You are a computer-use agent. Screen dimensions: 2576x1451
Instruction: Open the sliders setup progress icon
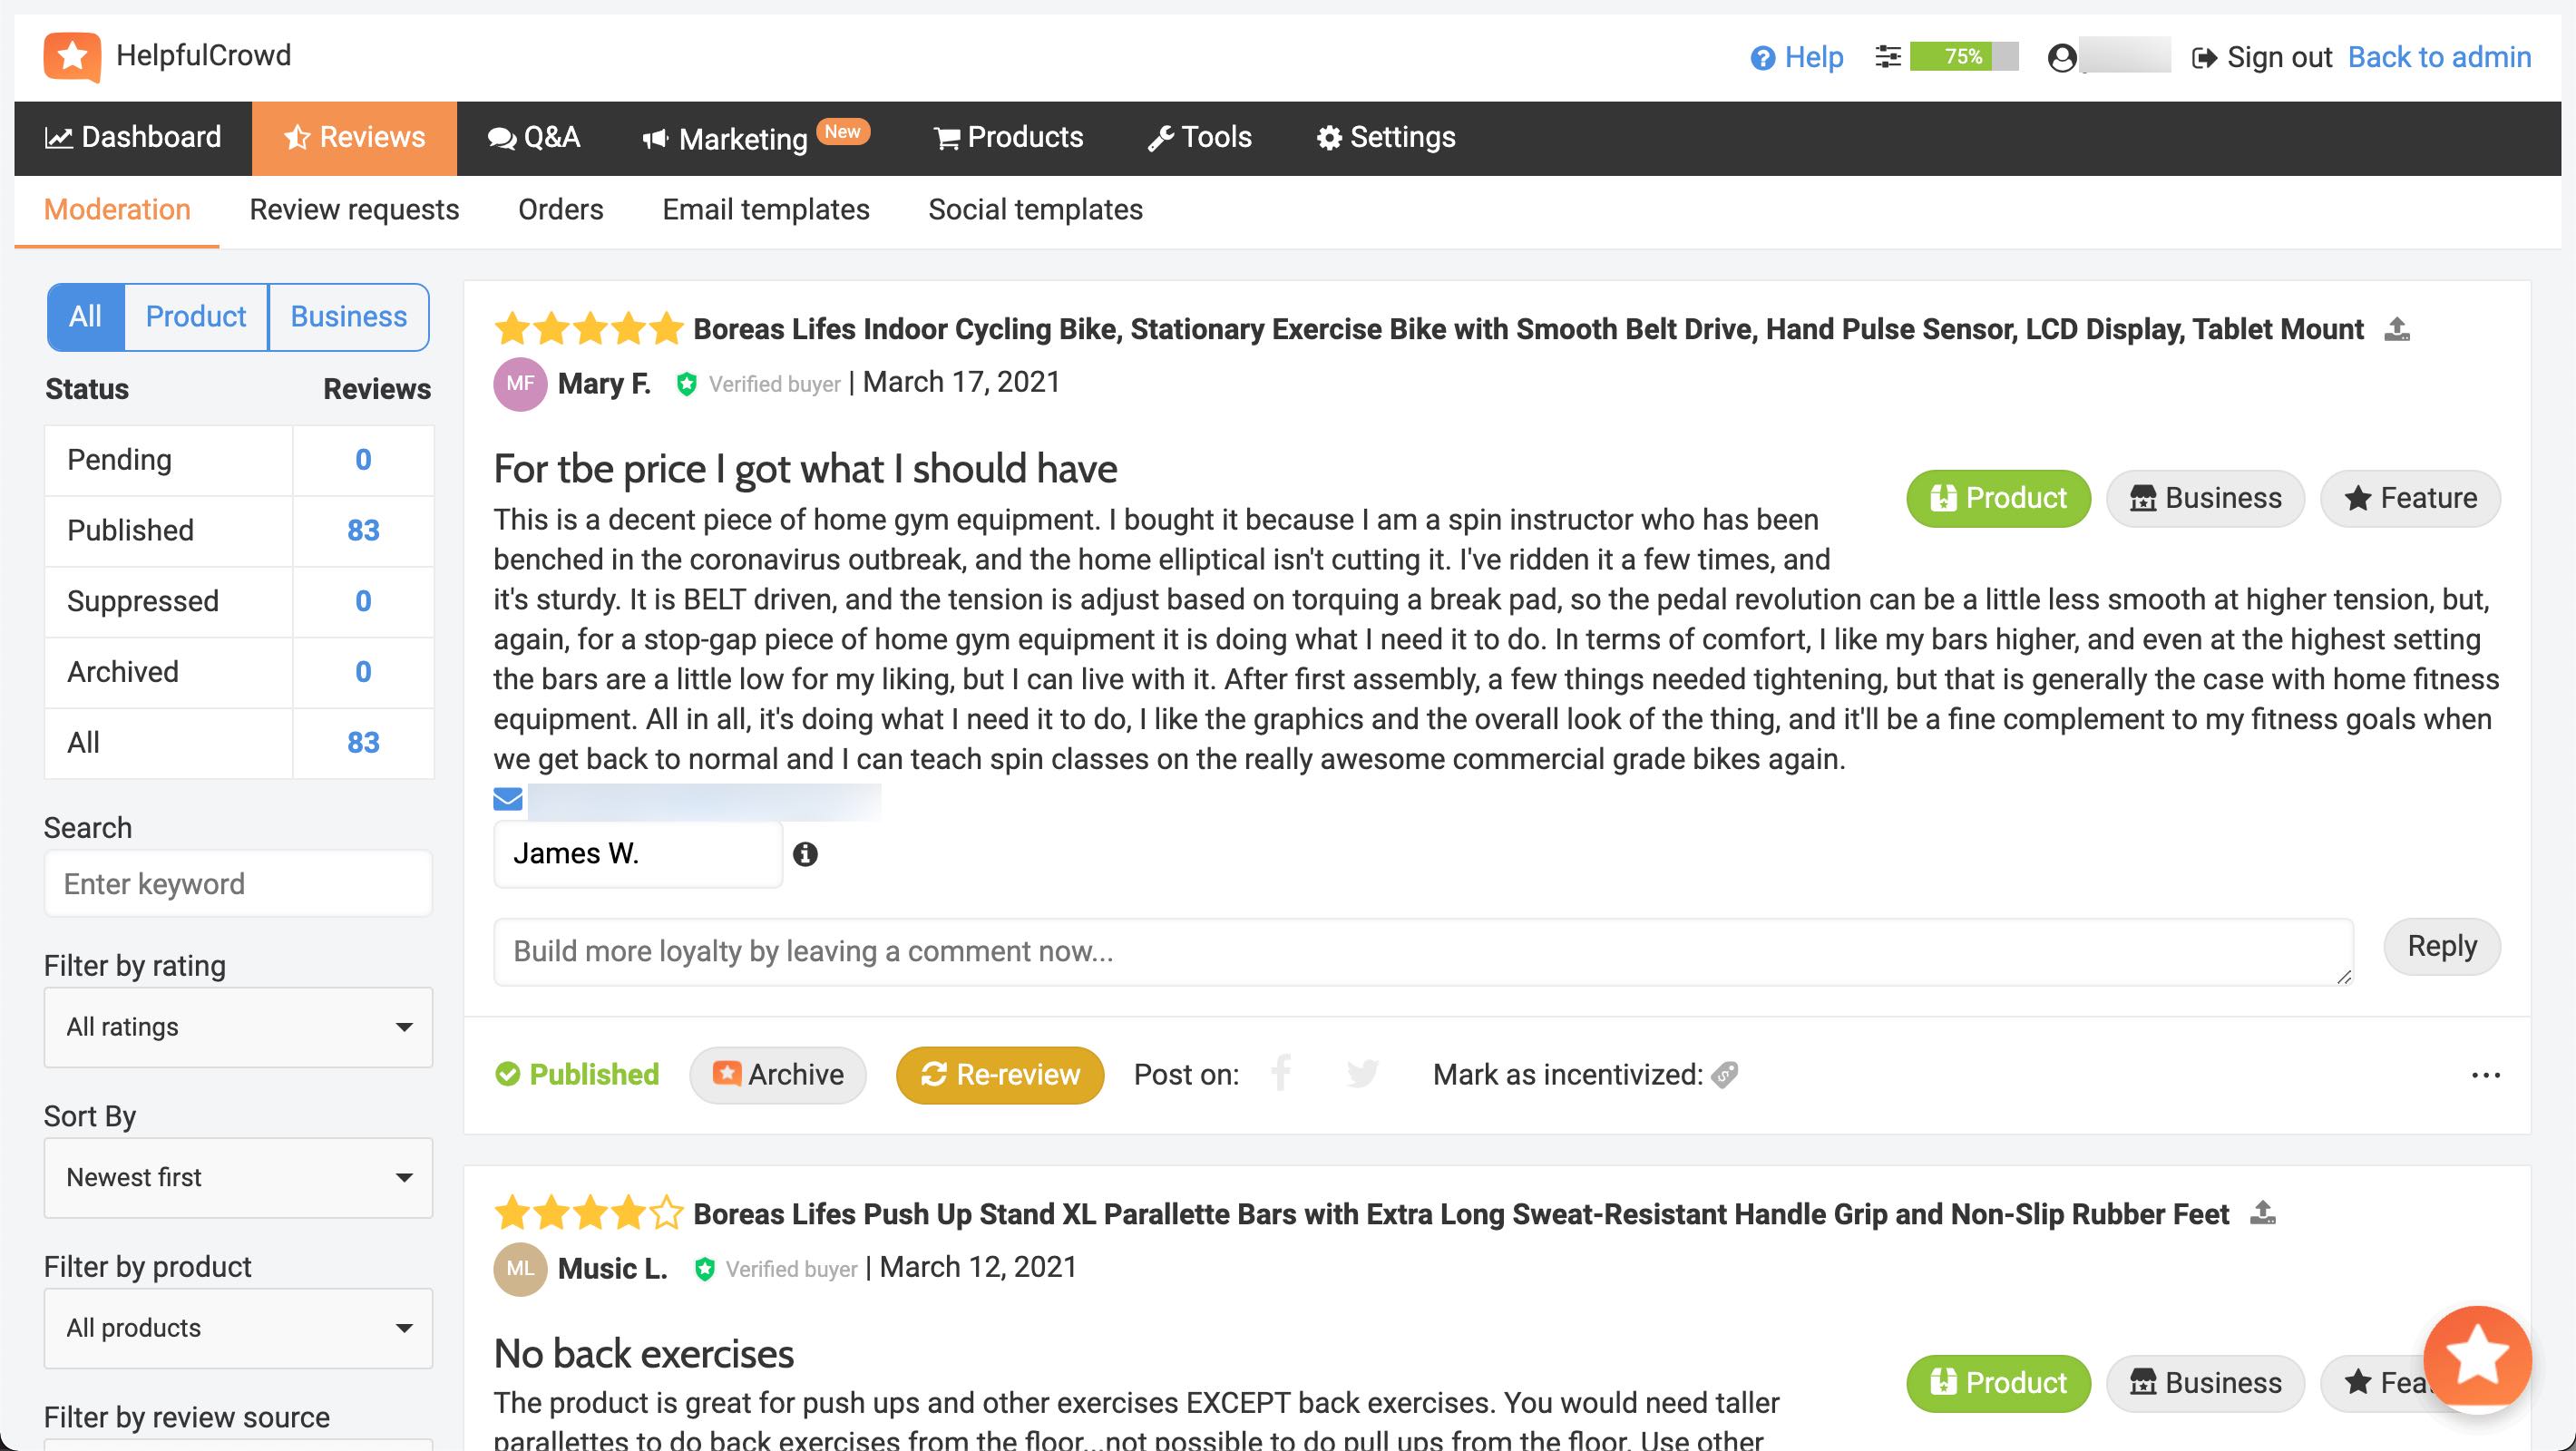tap(1887, 57)
